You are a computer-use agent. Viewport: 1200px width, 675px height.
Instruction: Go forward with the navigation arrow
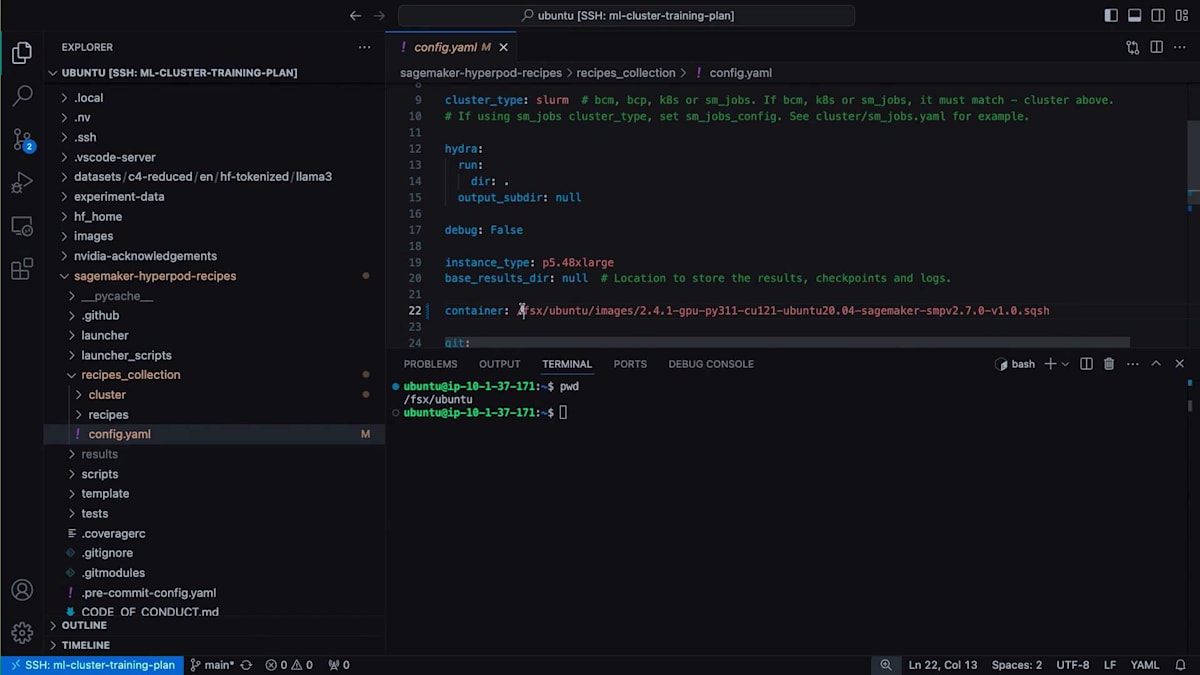pos(379,16)
